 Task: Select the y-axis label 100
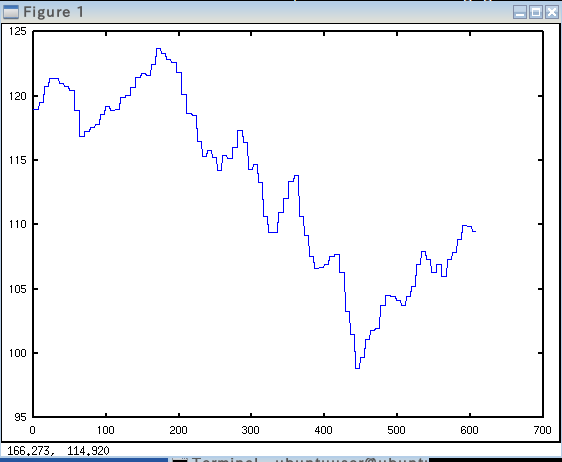(x=18, y=353)
